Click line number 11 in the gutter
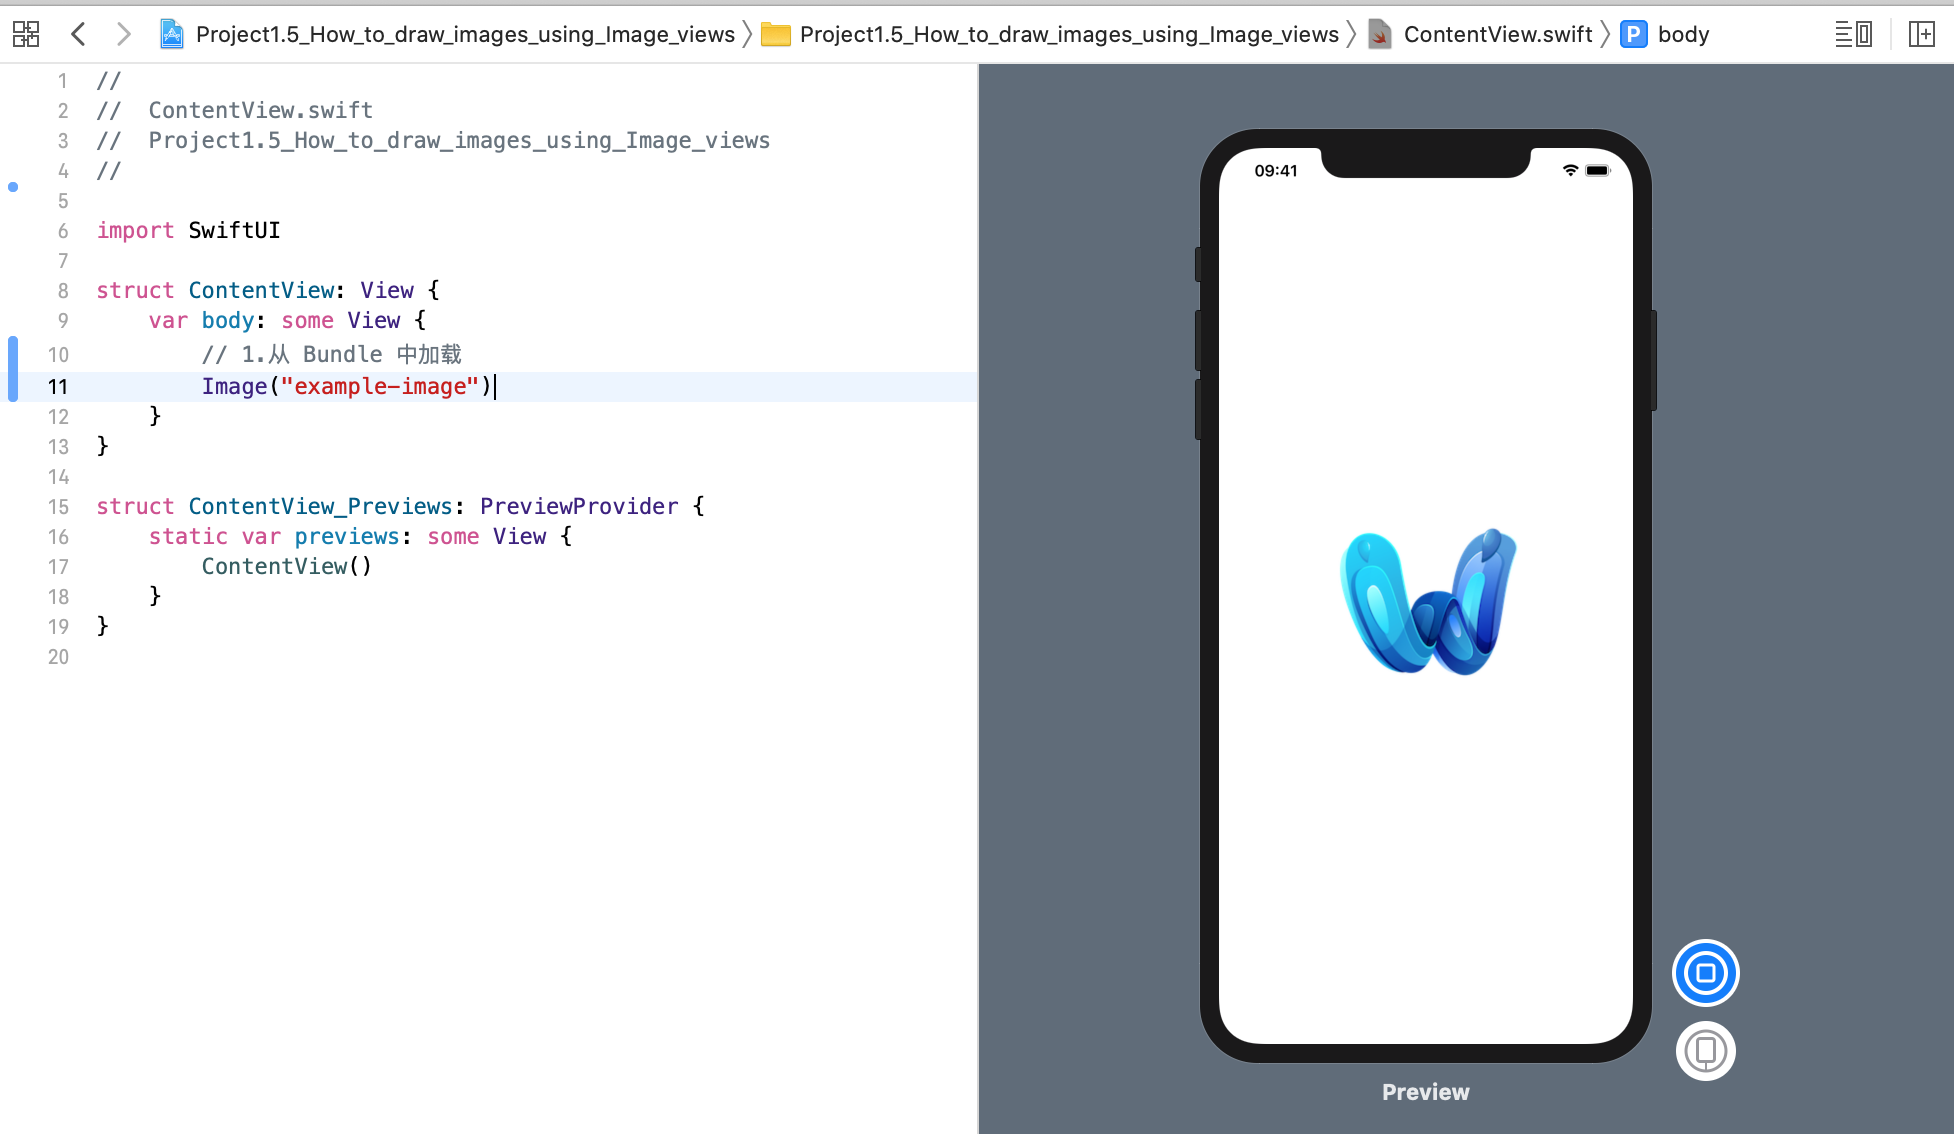 coord(58,387)
